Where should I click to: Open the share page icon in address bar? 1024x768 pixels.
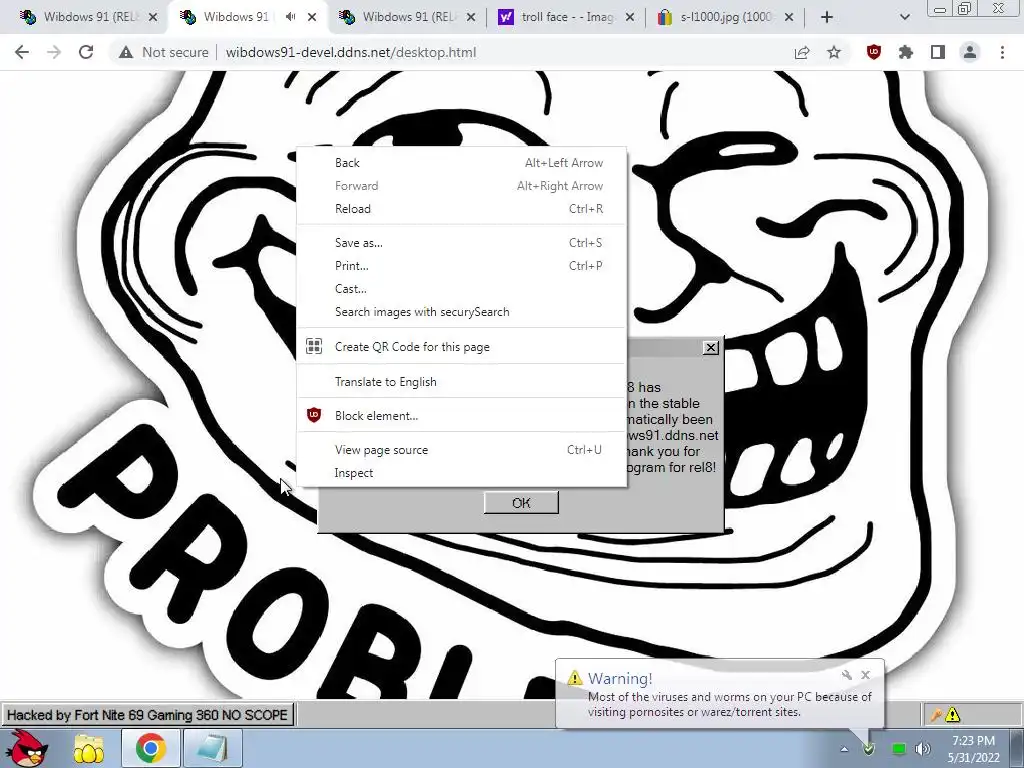(x=802, y=52)
